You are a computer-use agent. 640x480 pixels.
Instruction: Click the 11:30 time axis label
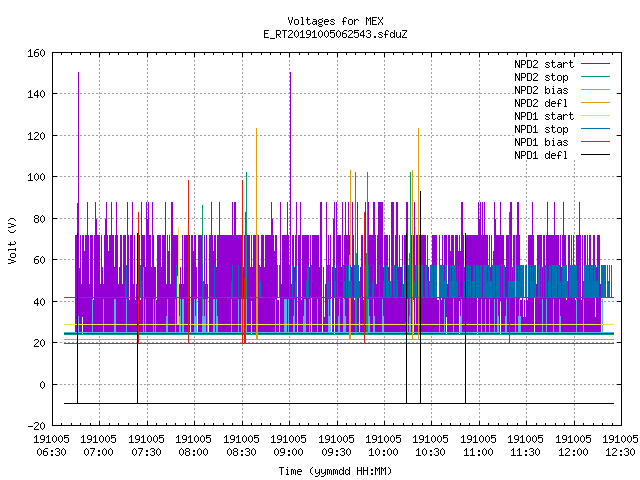pyautogui.click(x=525, y=452)
